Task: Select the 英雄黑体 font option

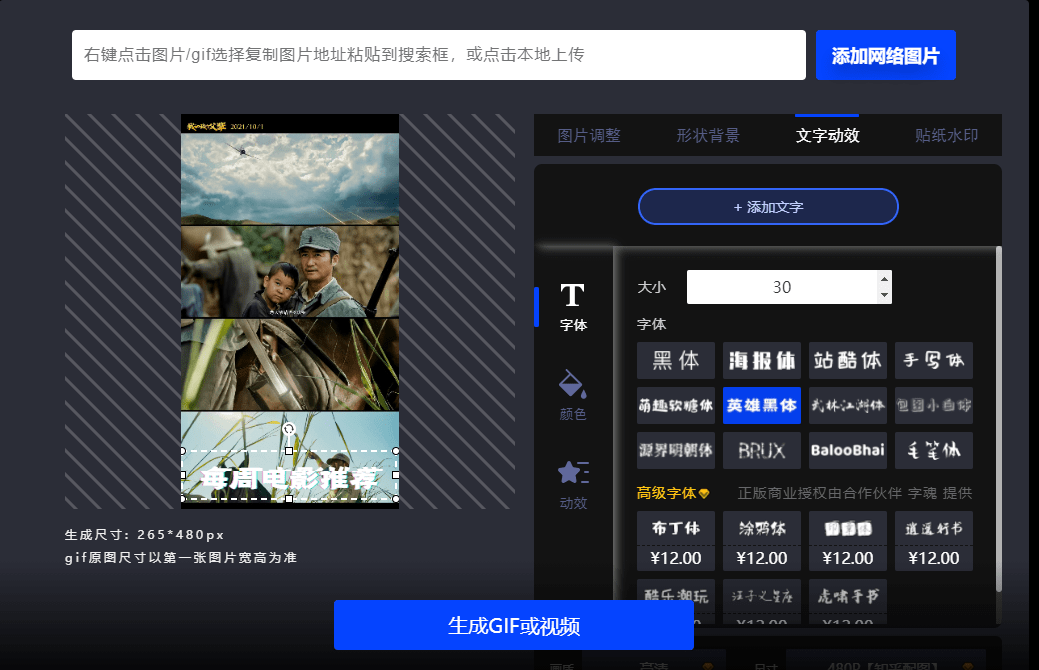Action: tap(762, 405)
